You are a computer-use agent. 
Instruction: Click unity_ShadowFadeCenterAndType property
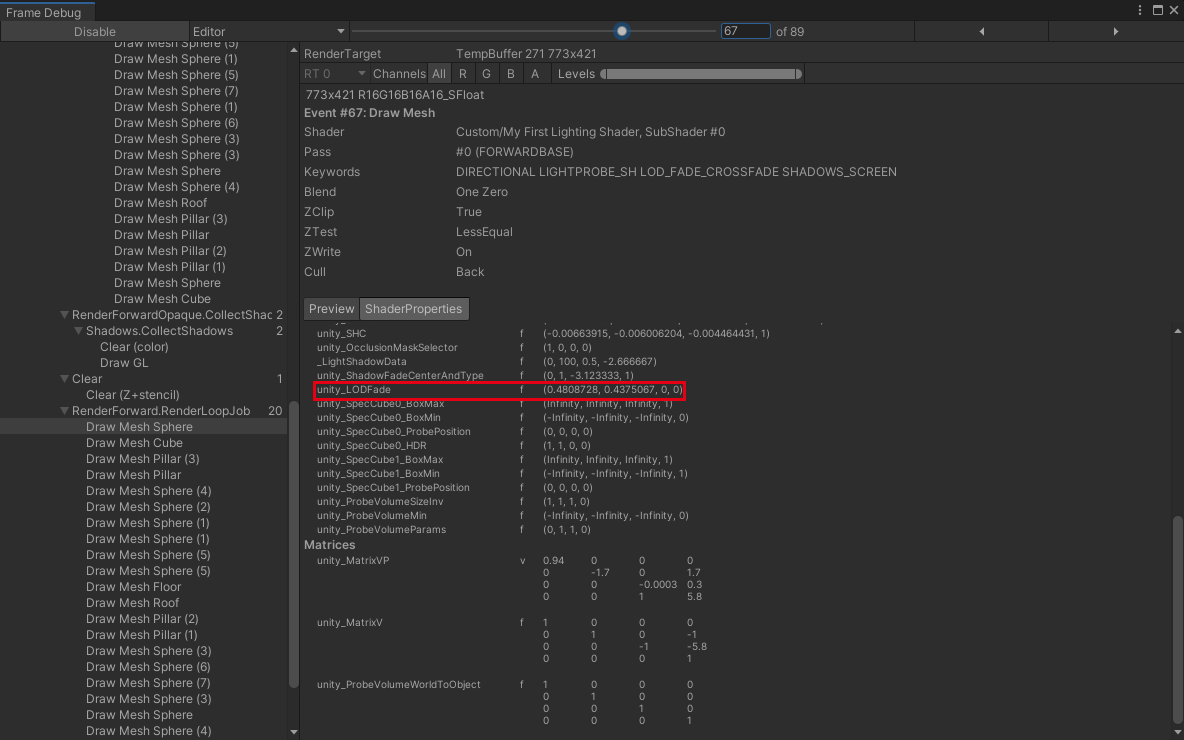400,375
